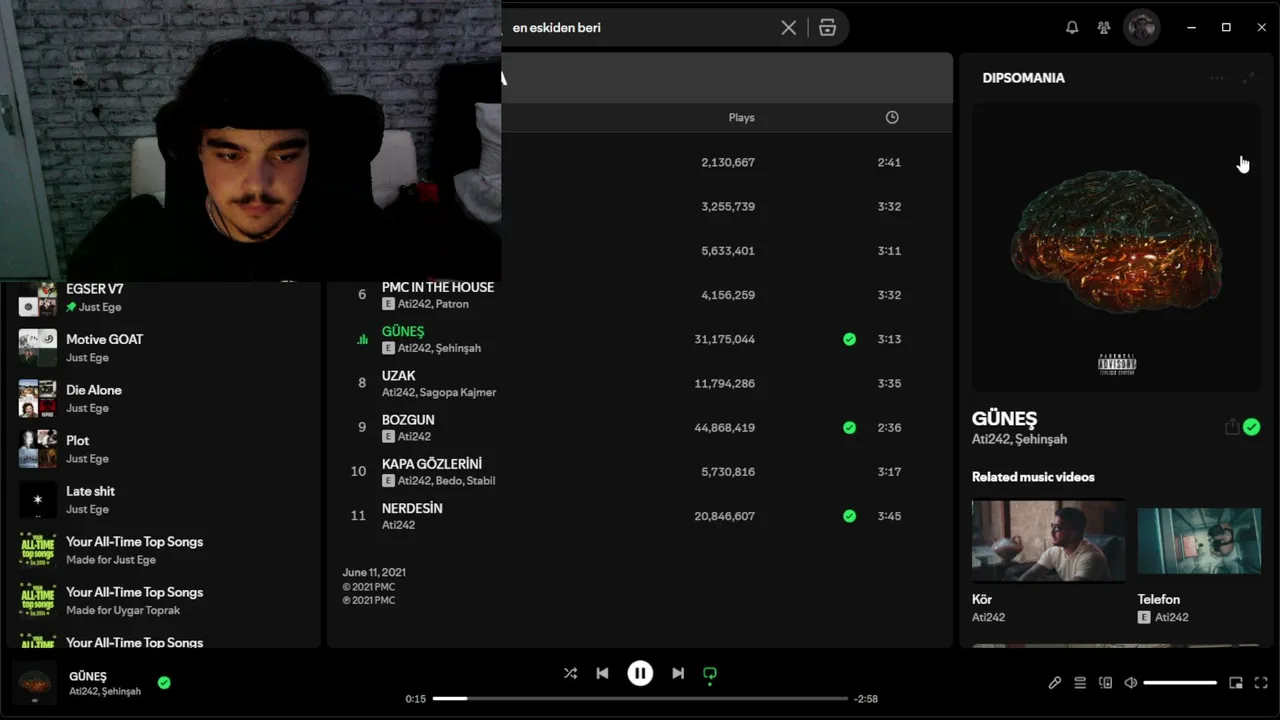Select the Motive GOAT playlist cover
The image size is (1280, 720).
point(38,348)
